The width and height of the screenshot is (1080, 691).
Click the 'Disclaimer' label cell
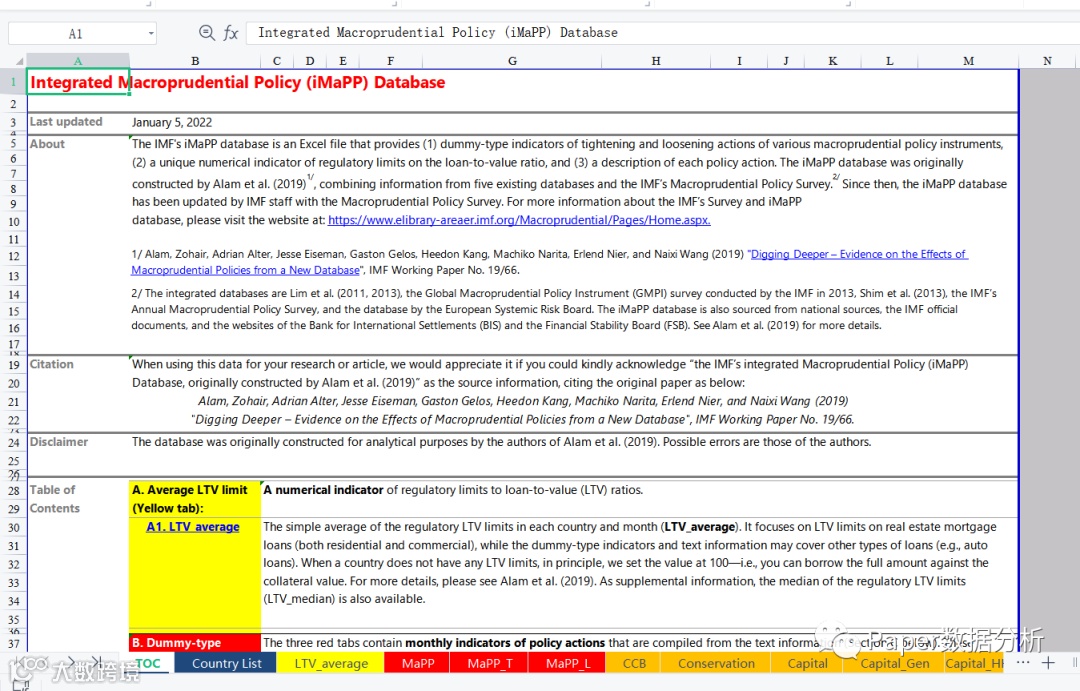(59, 442)
